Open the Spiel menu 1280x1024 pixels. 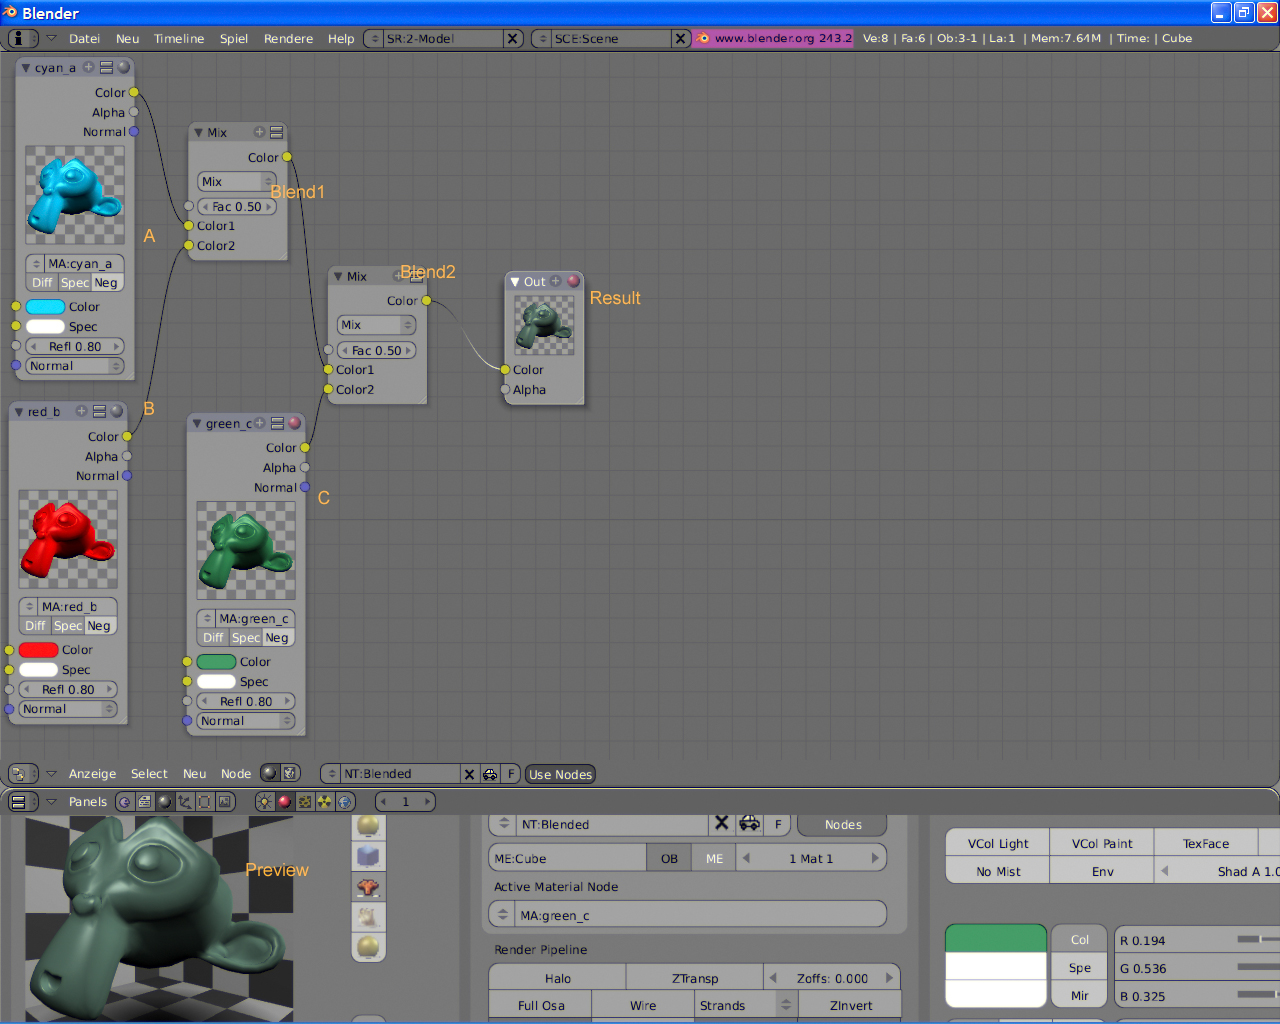click(234, 39)
